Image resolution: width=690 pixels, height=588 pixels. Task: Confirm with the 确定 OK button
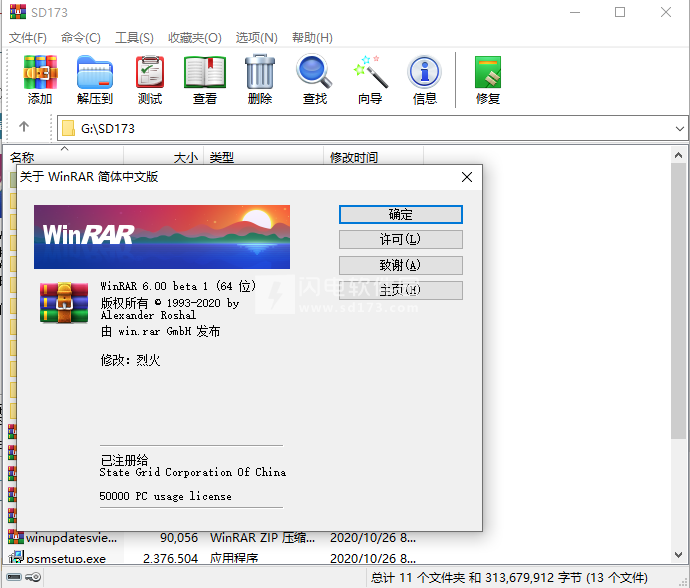click(400, 214)
